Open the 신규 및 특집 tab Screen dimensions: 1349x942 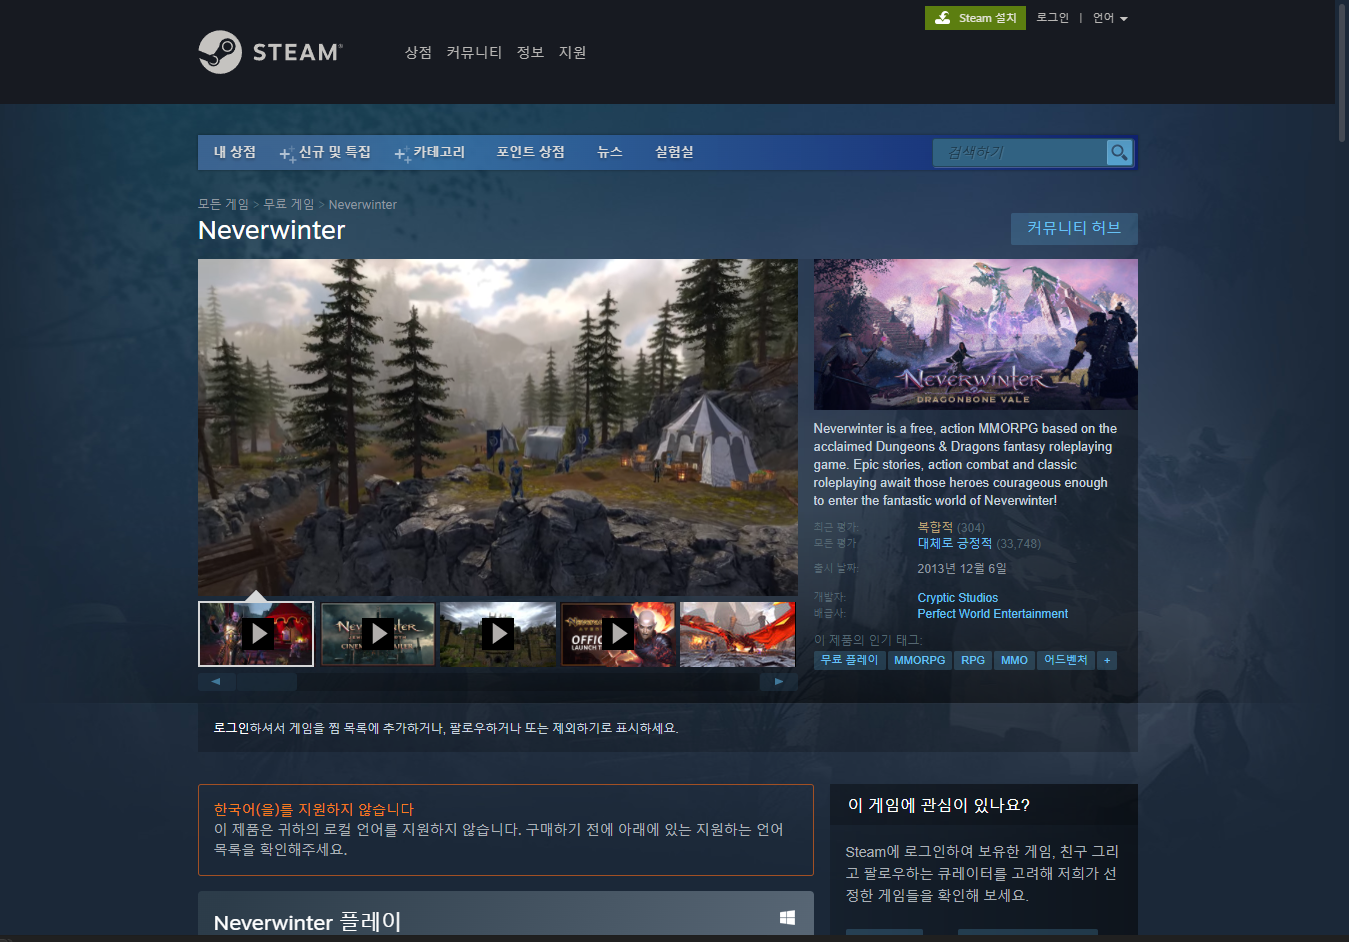click(326, 152)
